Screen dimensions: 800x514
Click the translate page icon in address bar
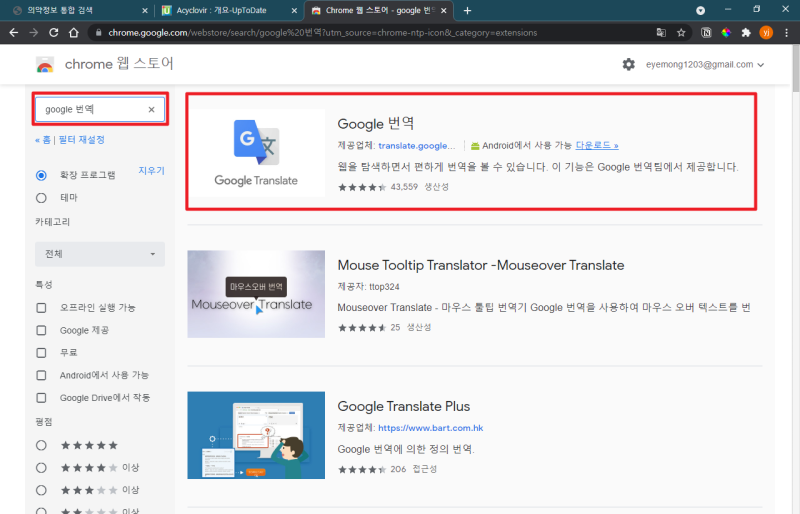(661, 33)
